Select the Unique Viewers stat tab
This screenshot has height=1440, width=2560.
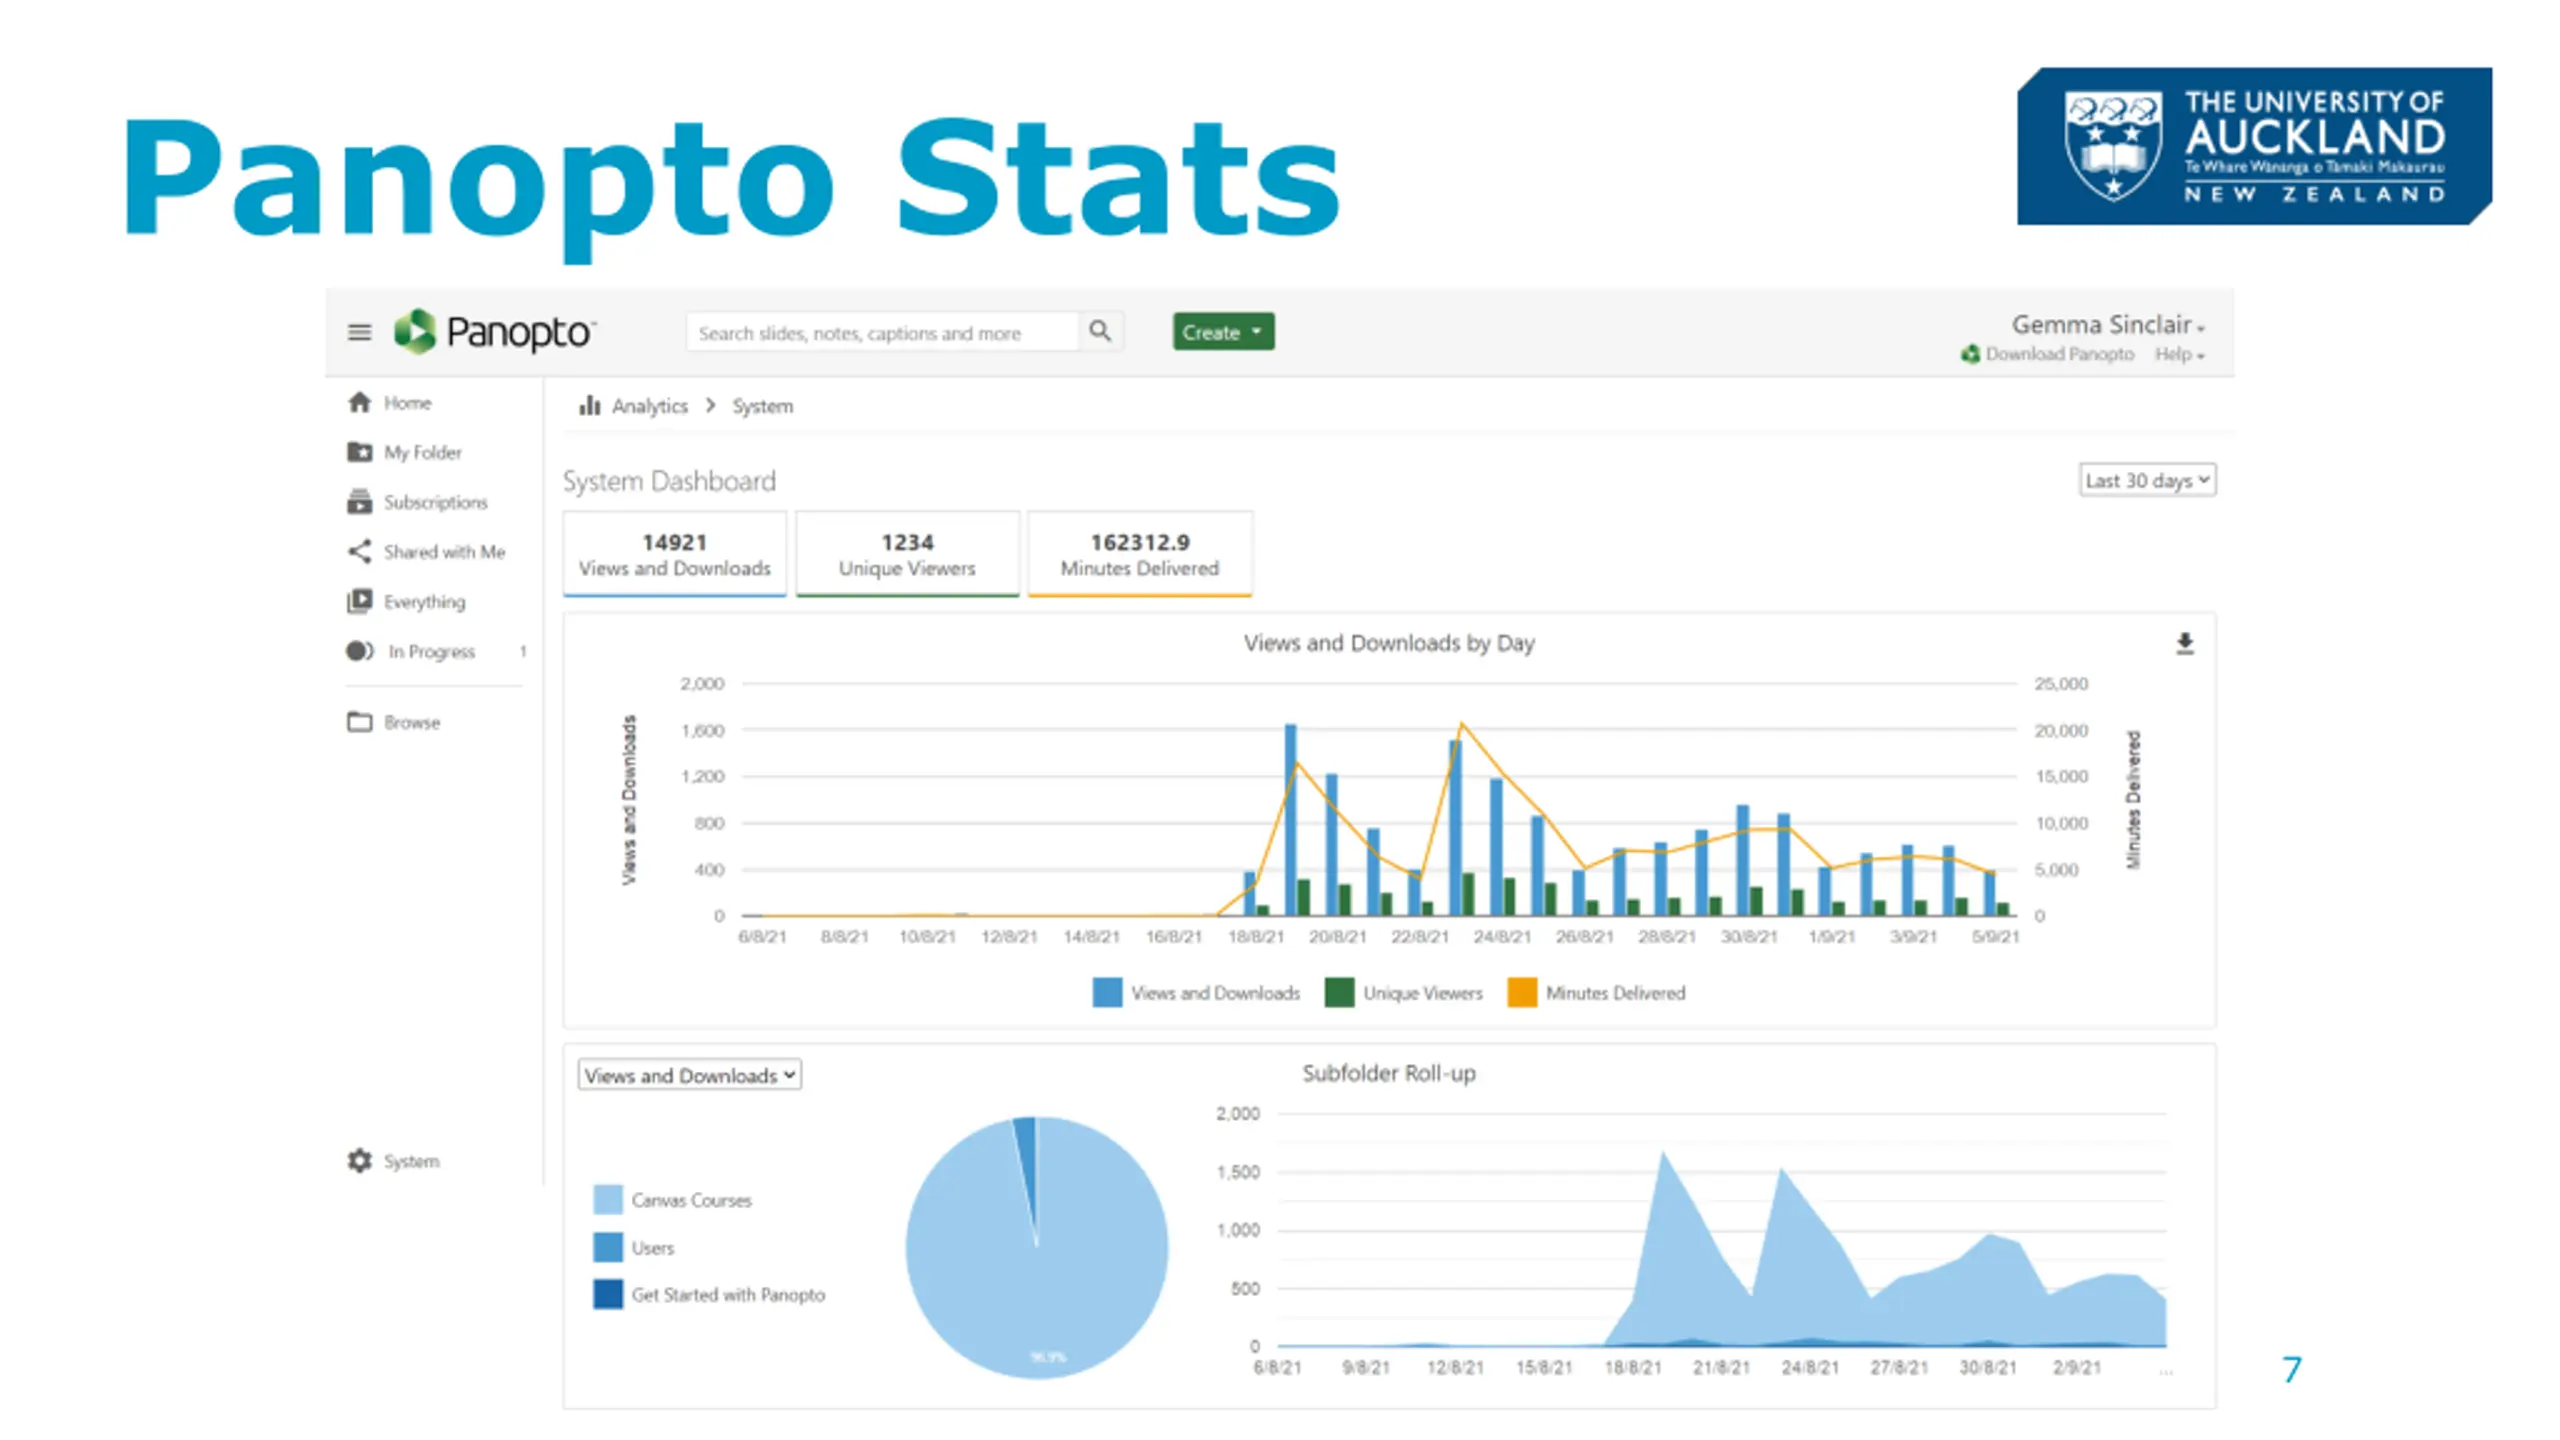point(907,554)
